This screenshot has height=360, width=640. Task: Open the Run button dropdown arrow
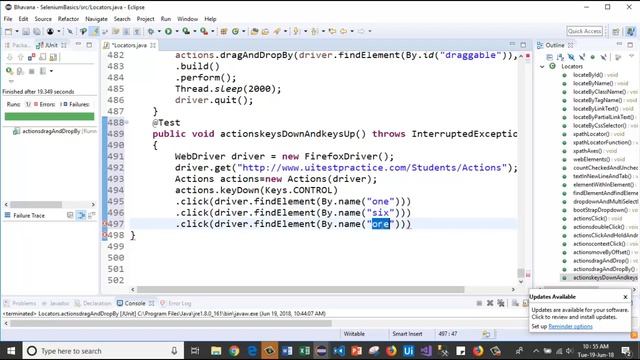[x=176, y=31]
